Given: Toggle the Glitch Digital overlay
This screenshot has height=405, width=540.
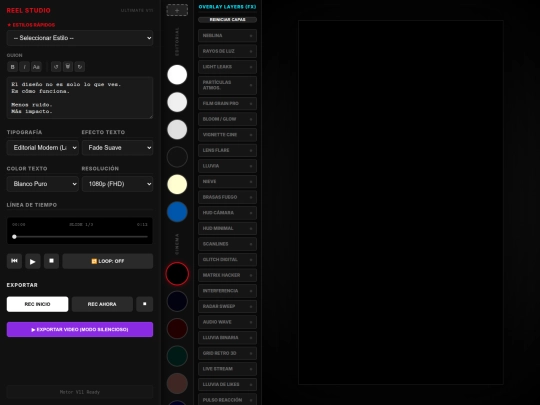Looking at the screenshot, I should click(x=227, y=260).
